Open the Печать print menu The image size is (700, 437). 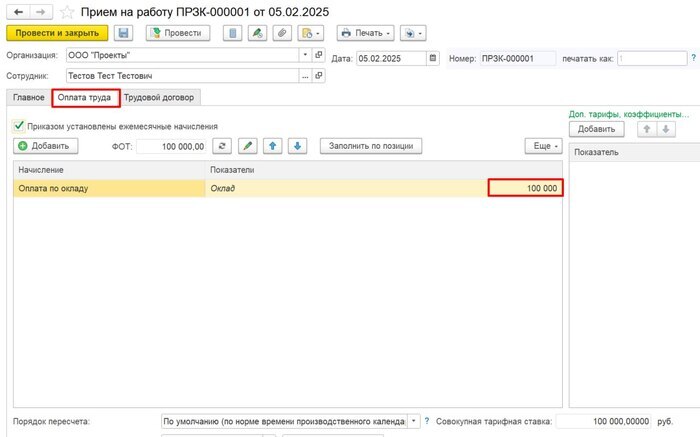click(365, 33)
